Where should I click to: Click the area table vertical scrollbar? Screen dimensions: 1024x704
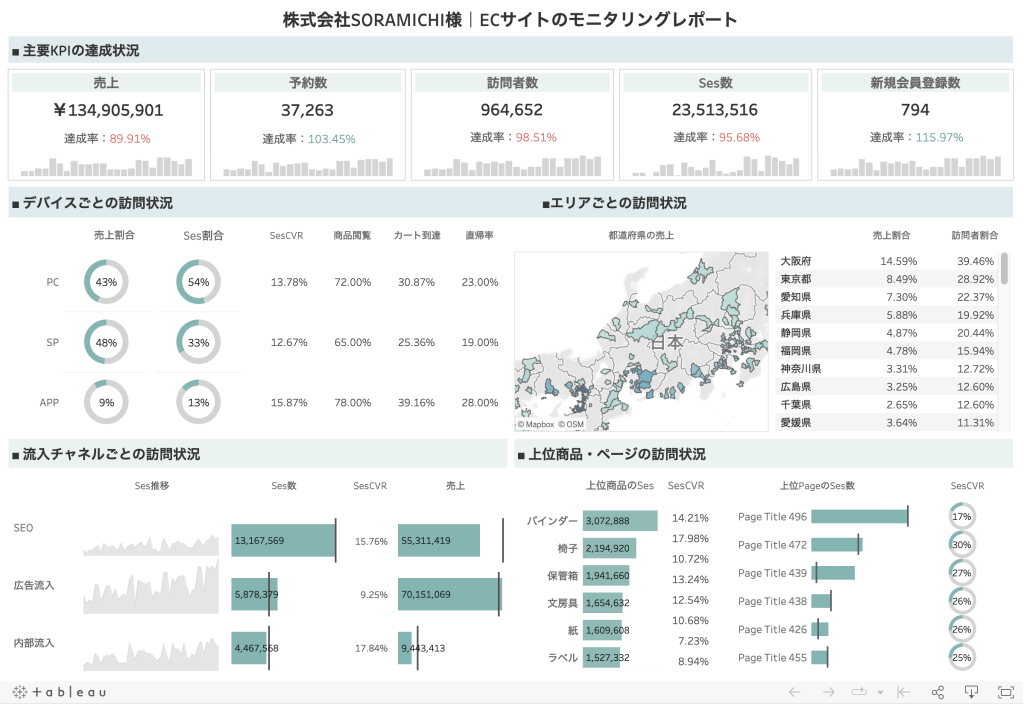pyautogui.click(x=1004, y=280)
